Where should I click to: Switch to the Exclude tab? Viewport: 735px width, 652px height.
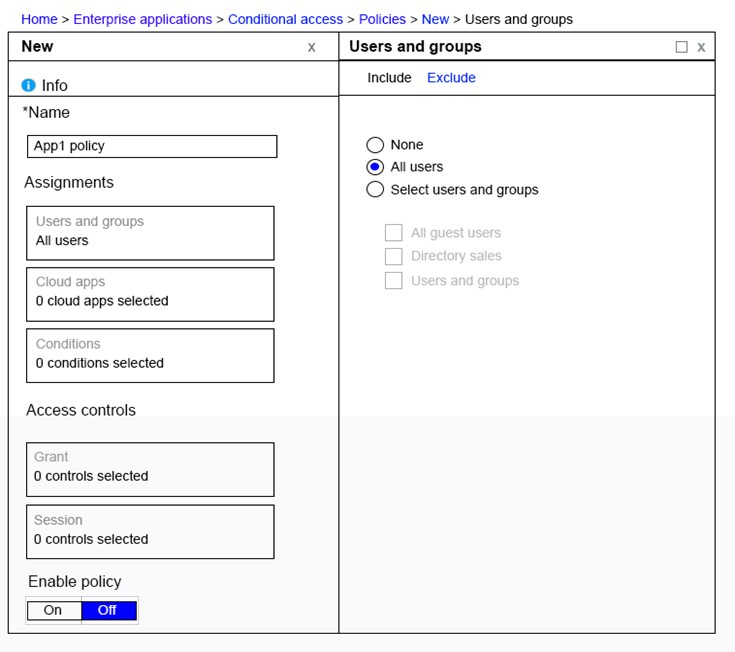pyautogui.click(x=451, y=78)
